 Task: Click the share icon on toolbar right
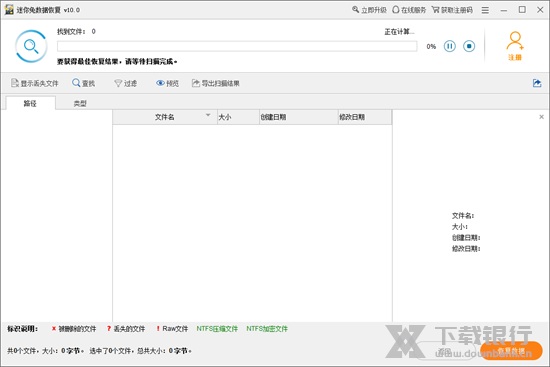[537, 83]
